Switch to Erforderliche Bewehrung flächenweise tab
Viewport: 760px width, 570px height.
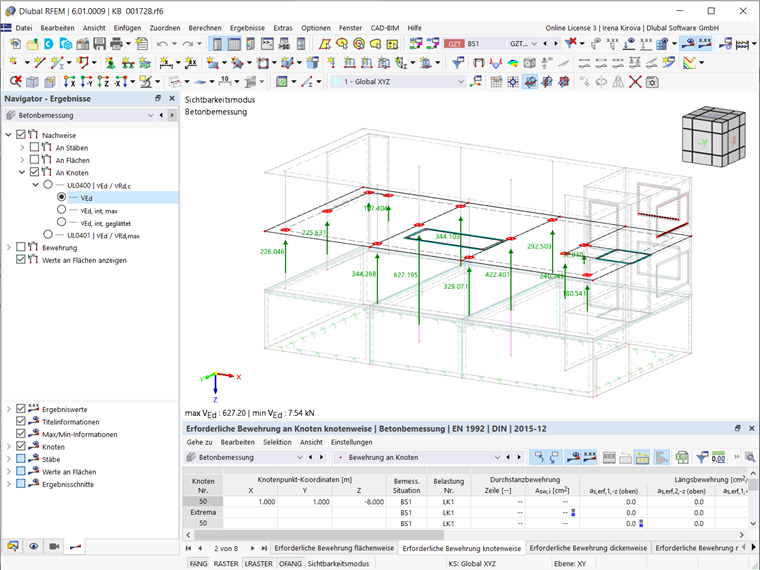[334, 548]
